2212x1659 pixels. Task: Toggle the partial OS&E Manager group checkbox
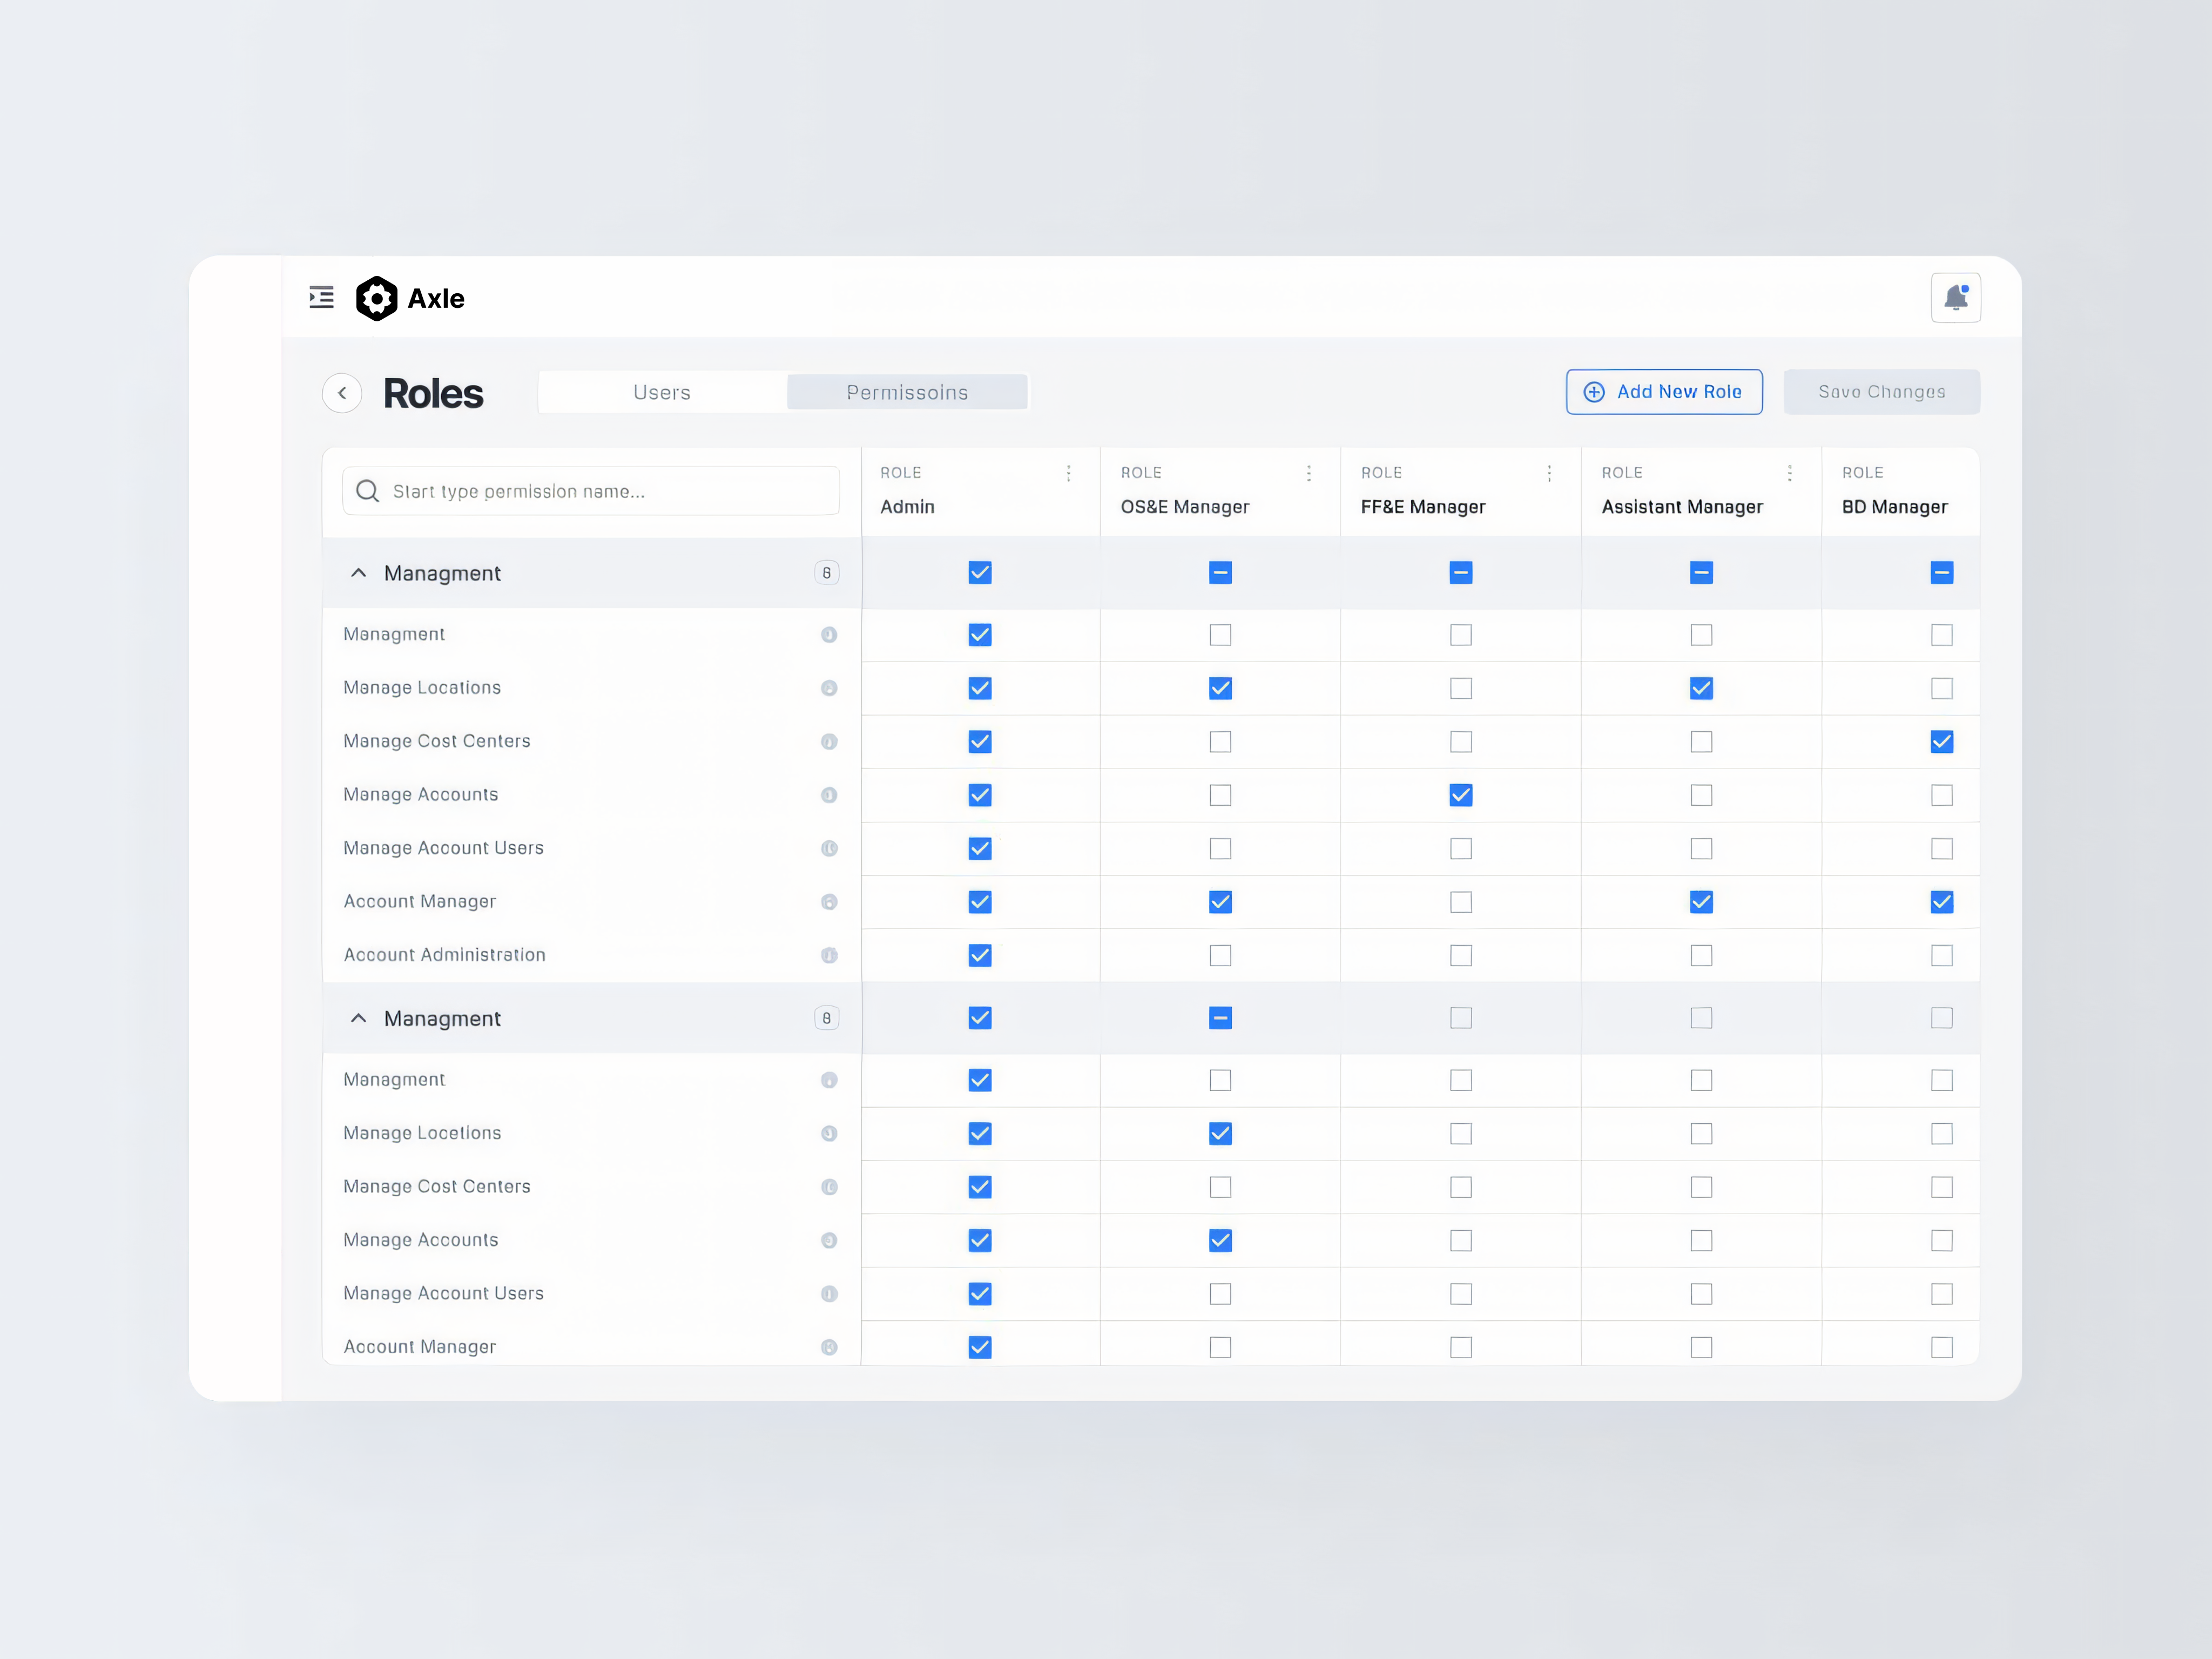1219,572
